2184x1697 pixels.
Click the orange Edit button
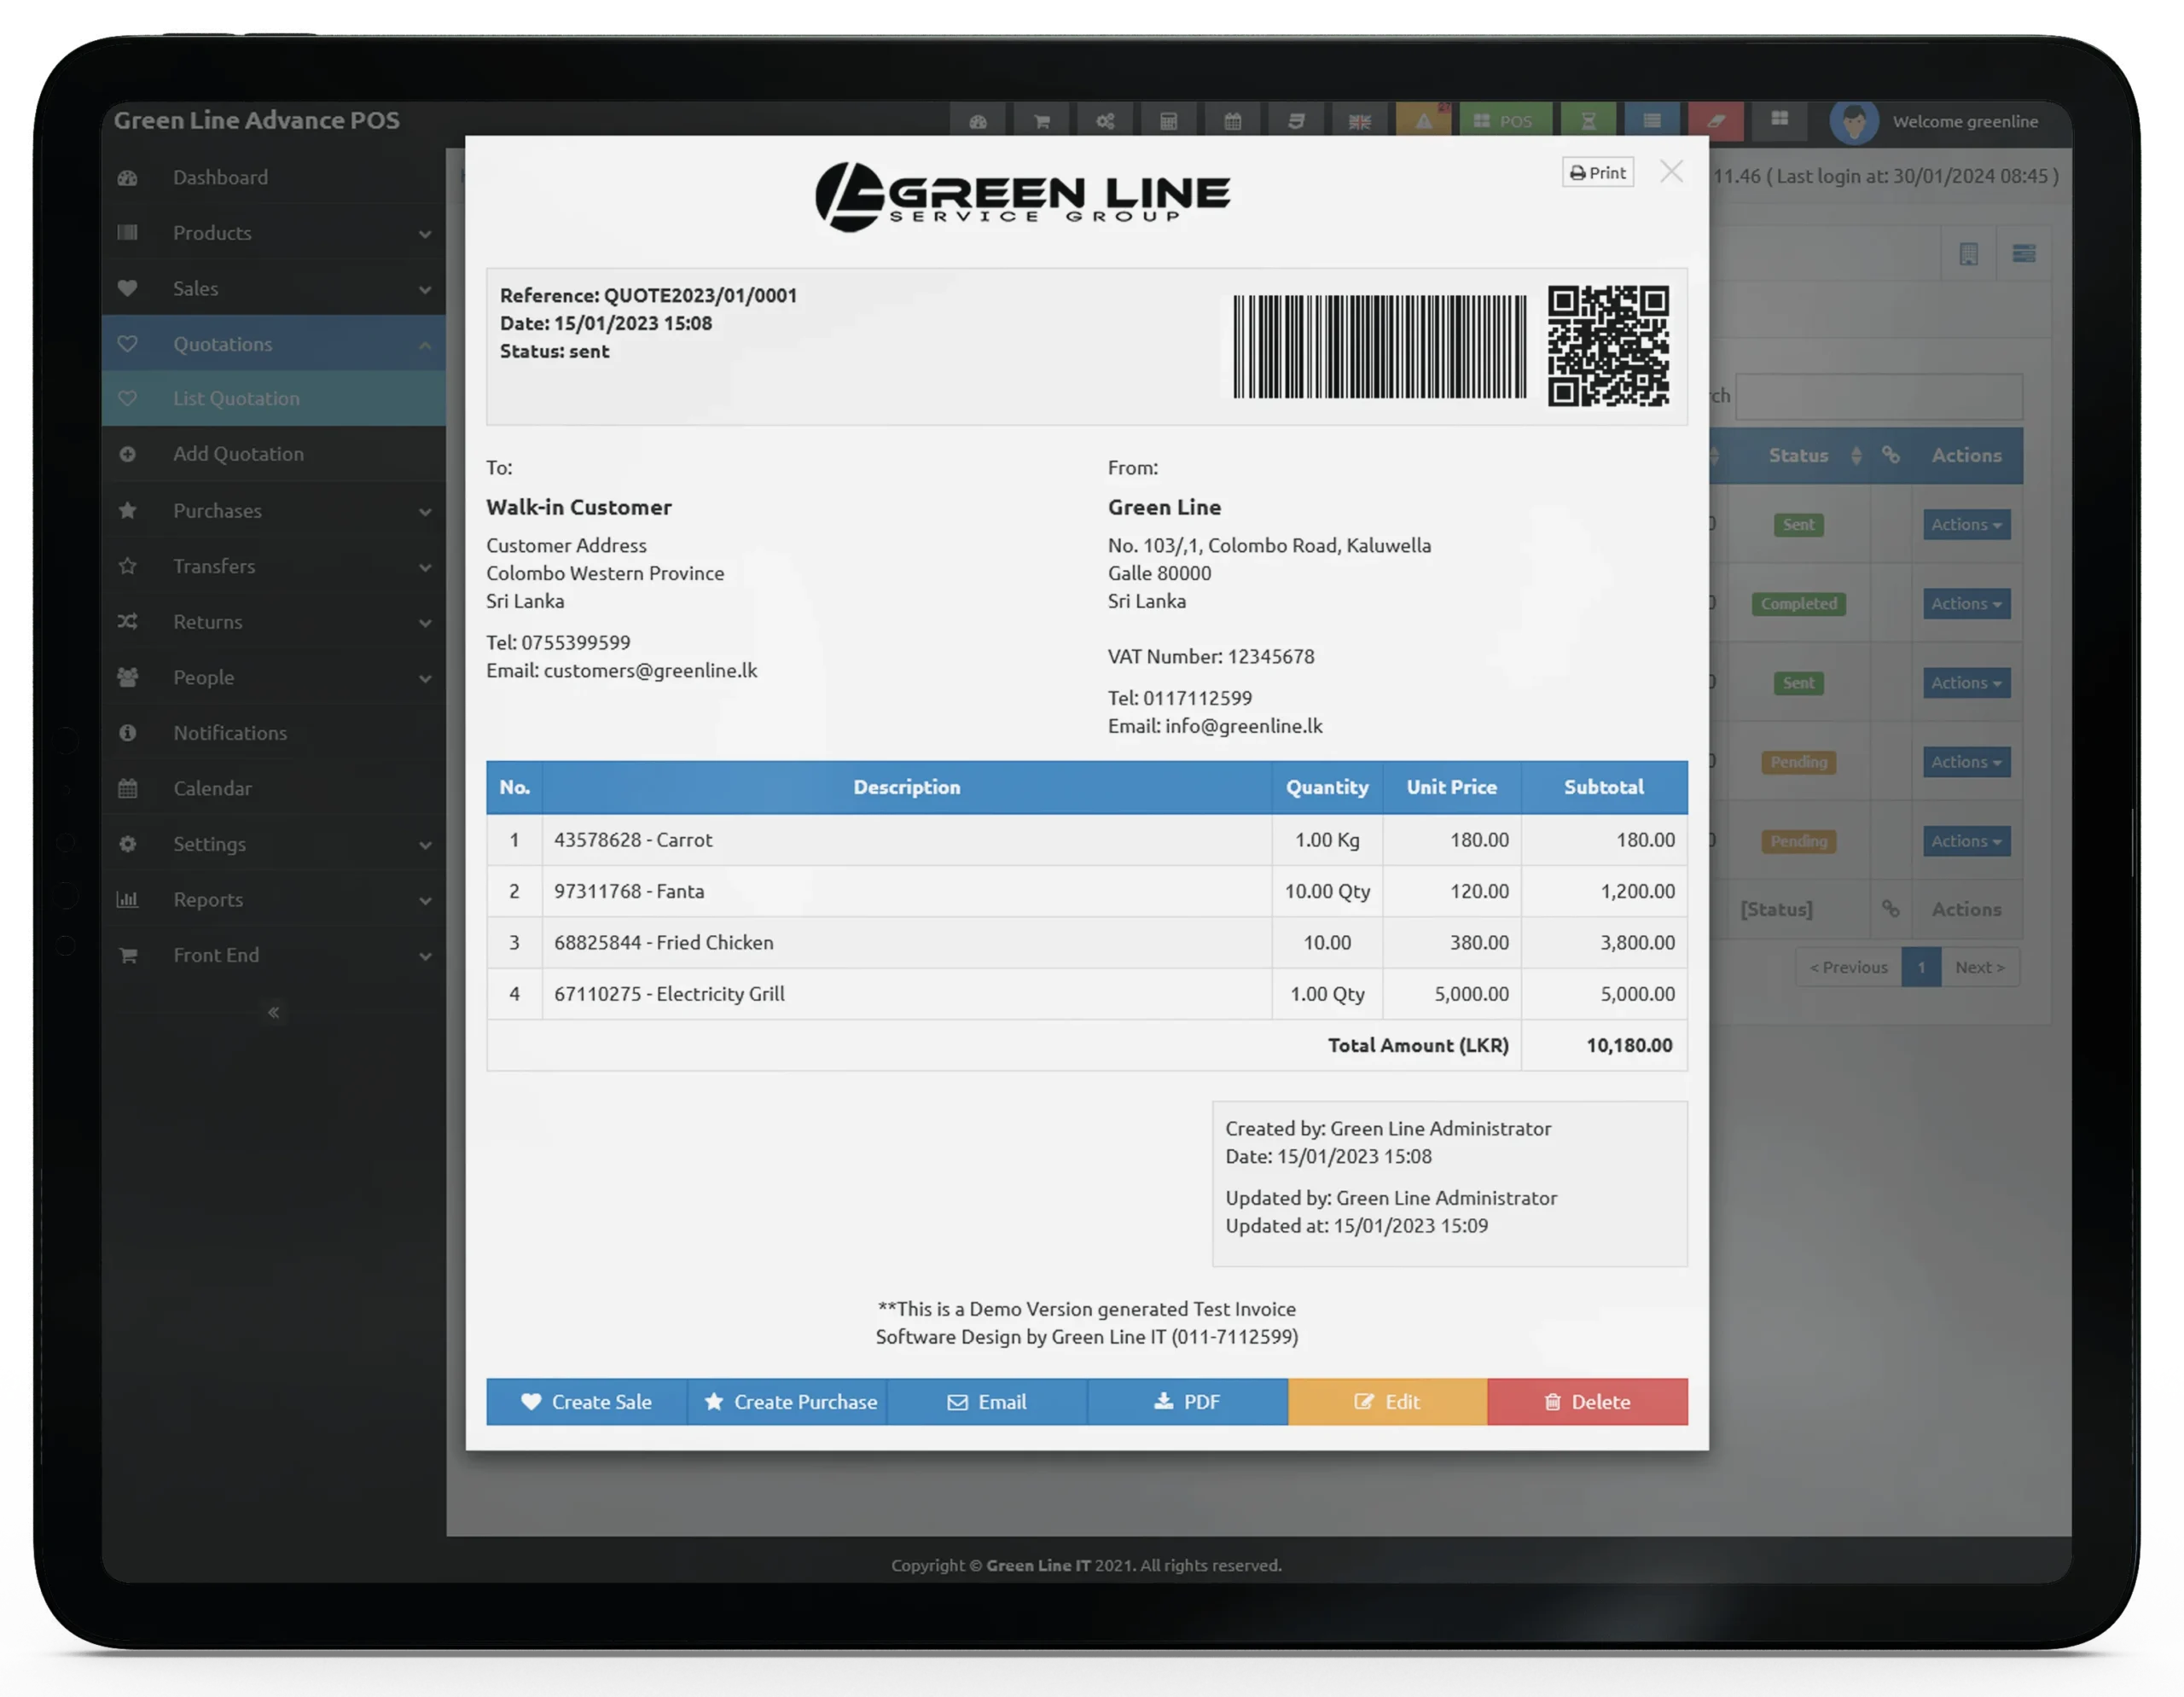tap(1387, 1402)
